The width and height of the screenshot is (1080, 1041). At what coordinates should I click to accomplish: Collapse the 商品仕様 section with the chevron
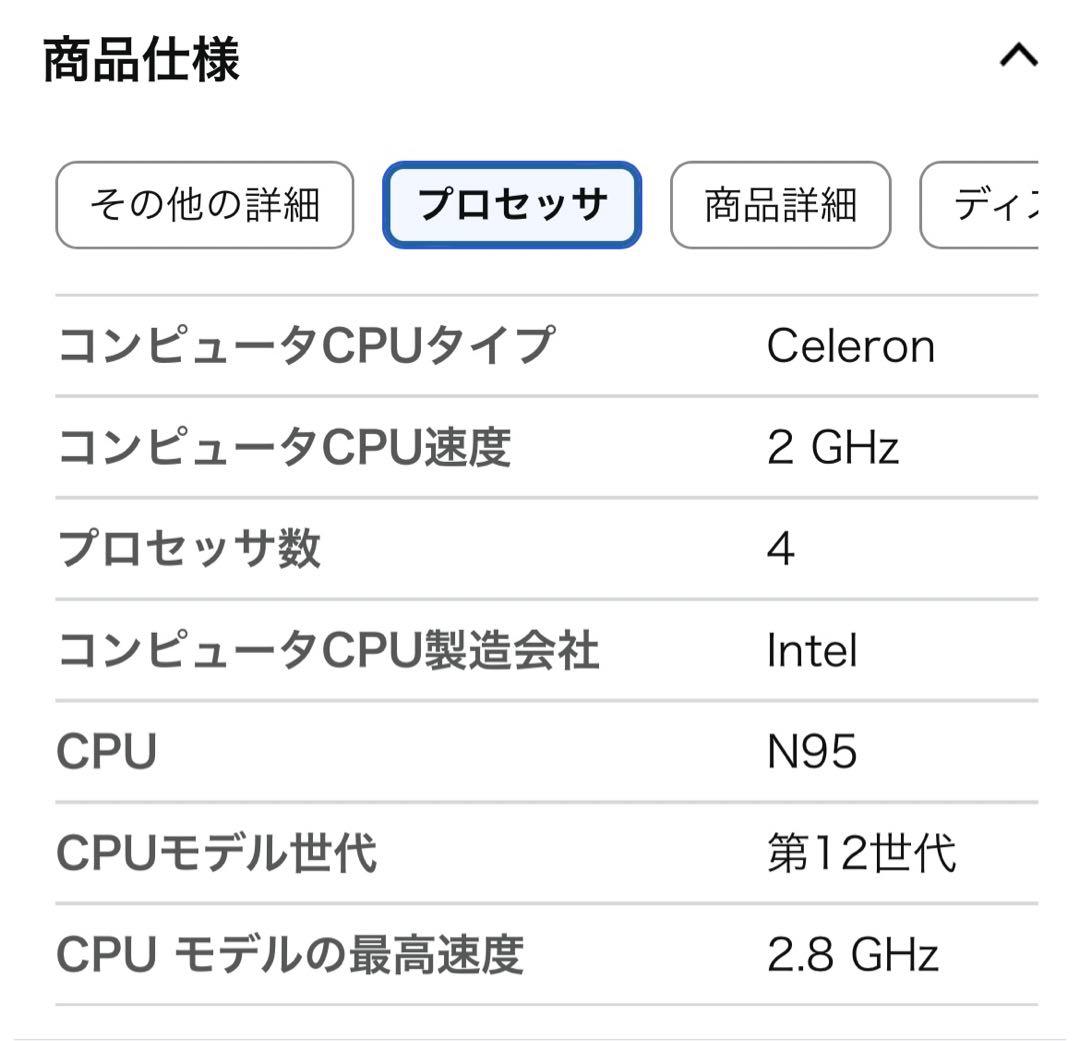[1018, 55]
